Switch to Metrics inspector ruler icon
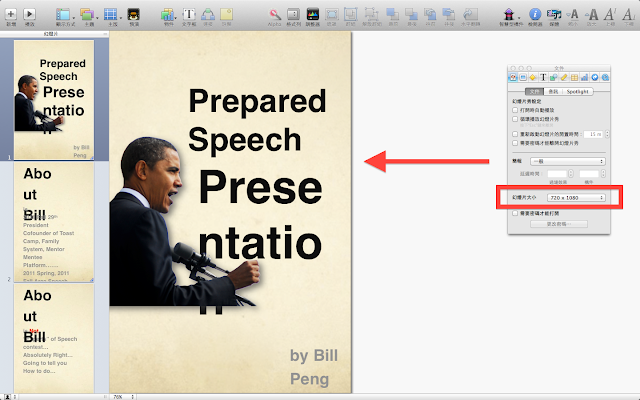This screenshot has width=640, height=400. click(564, 77)
